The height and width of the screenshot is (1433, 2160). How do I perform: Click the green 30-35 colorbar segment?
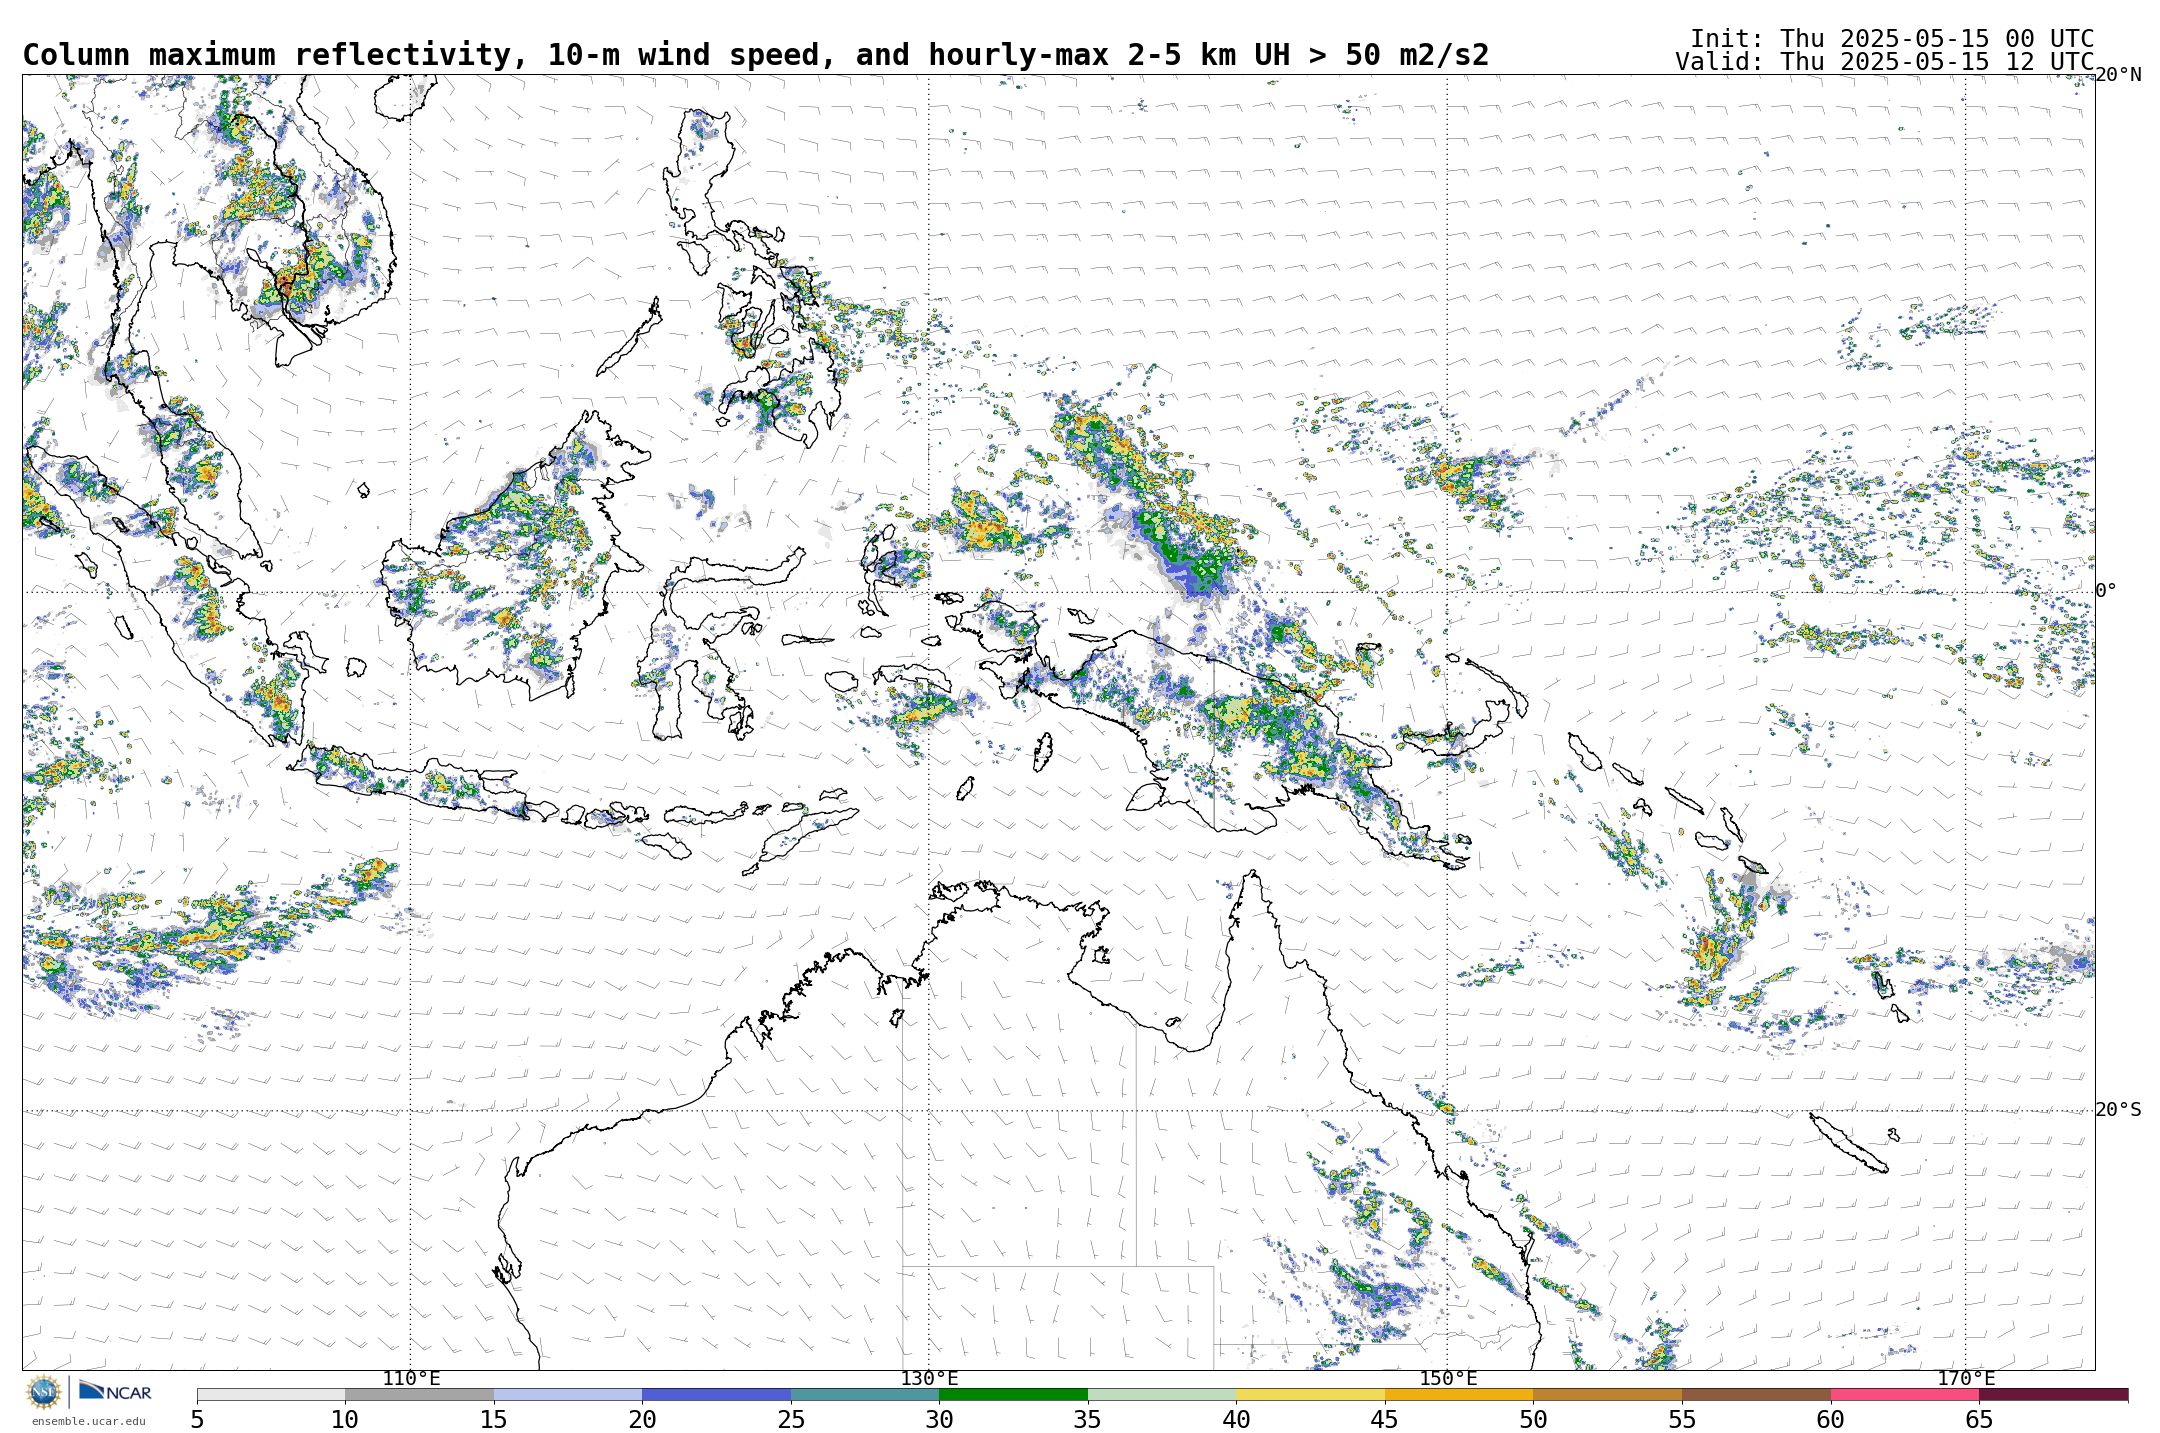pos(1013,1394)
